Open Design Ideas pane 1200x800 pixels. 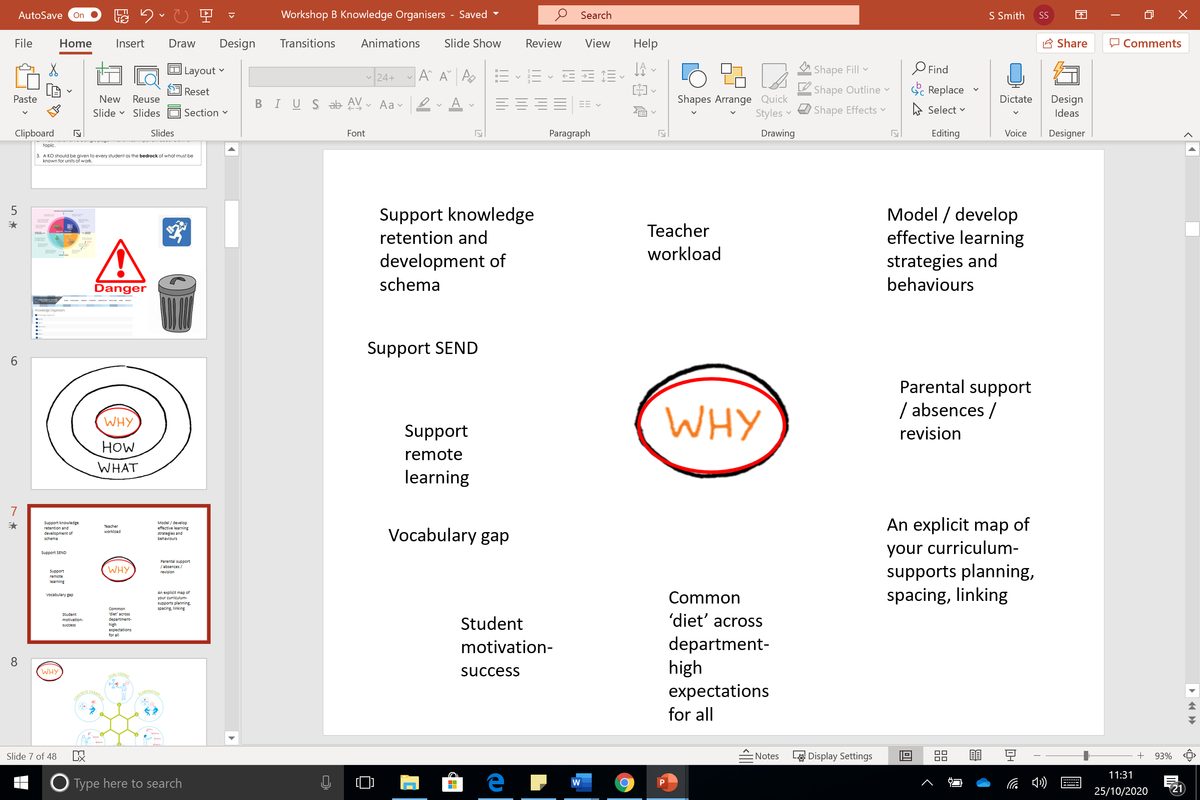[x=1067, y=89]
